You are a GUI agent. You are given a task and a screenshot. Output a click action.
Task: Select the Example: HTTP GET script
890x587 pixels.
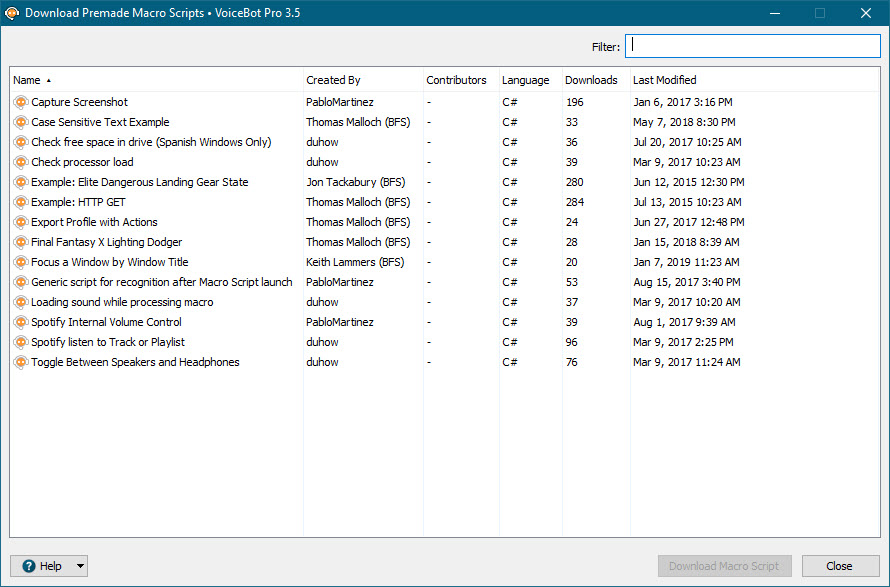point(78,202)
